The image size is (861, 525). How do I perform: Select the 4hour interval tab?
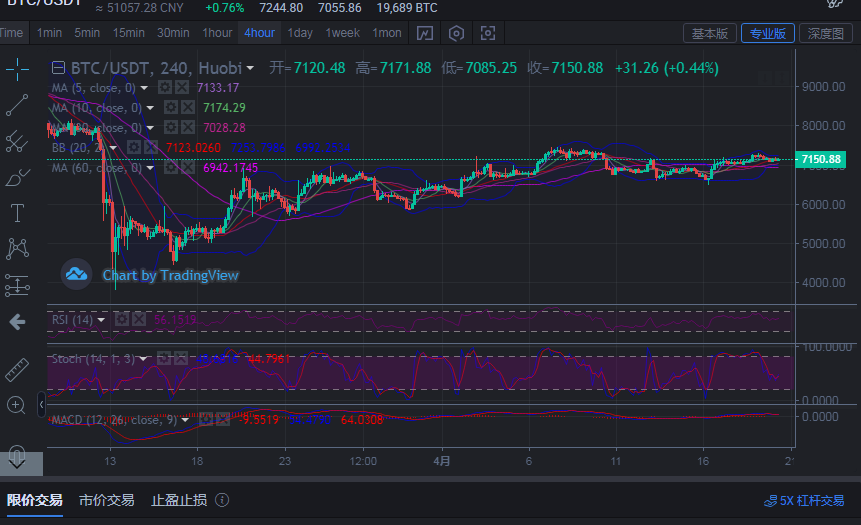[x=260, y=33]
